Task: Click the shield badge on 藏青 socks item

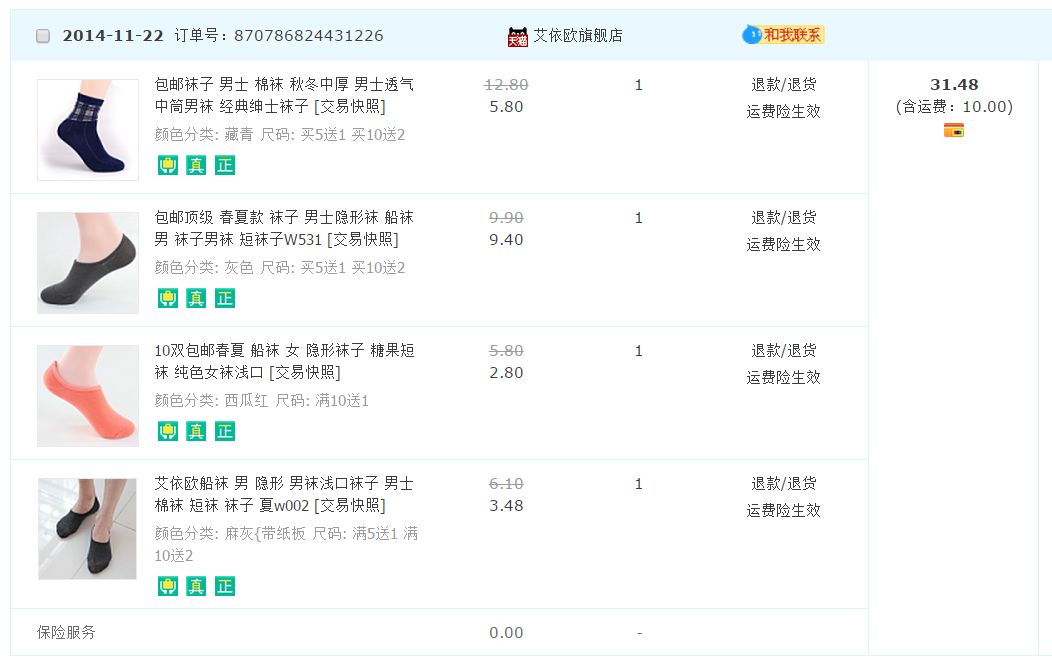Action: (167, 165)
